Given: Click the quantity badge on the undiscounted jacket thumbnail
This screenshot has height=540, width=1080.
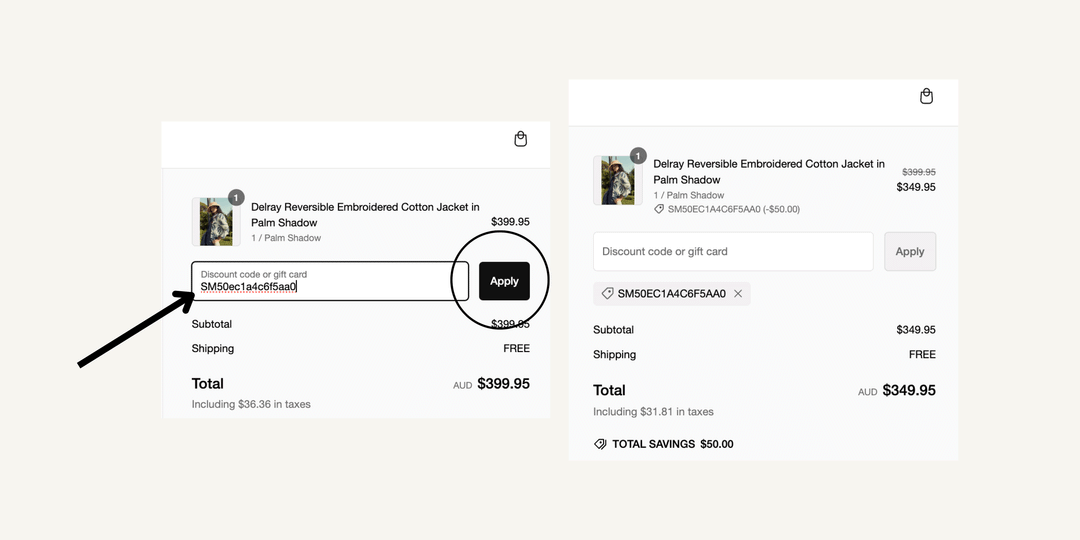Looking at the screenshot, I should point(236,198).
